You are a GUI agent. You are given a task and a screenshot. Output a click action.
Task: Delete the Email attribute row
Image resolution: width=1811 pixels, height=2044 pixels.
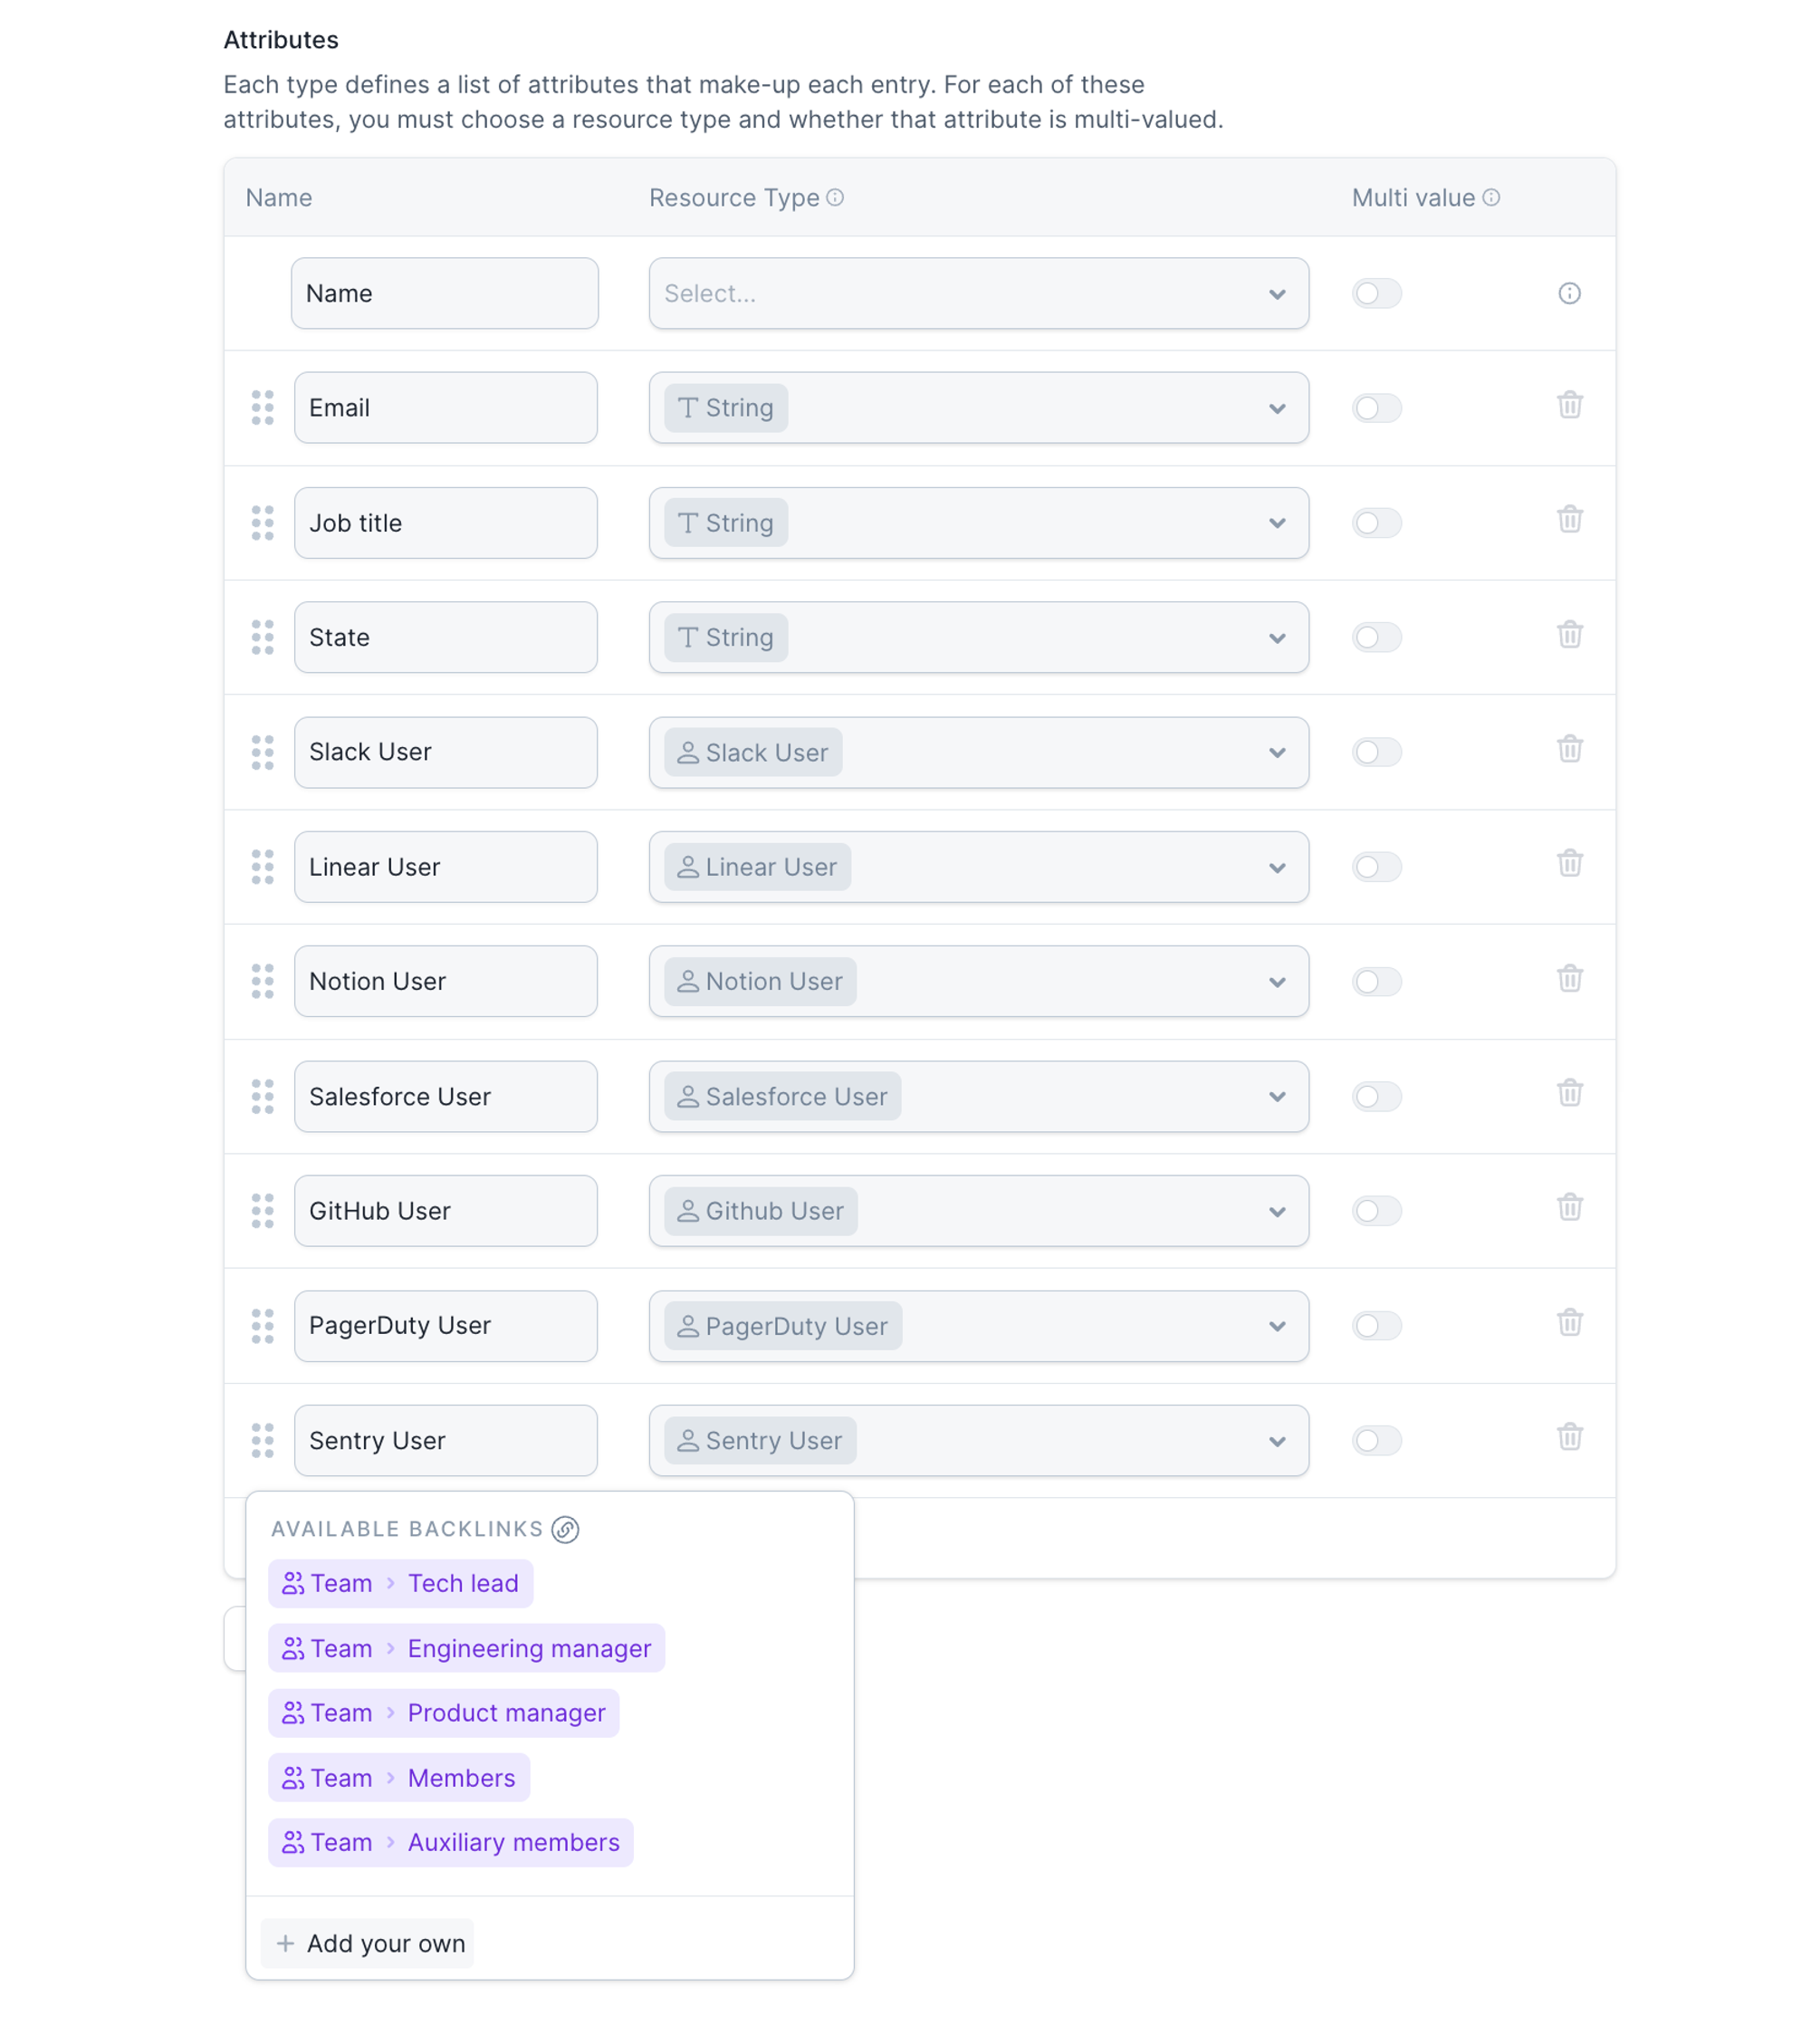coord(1569,405)
